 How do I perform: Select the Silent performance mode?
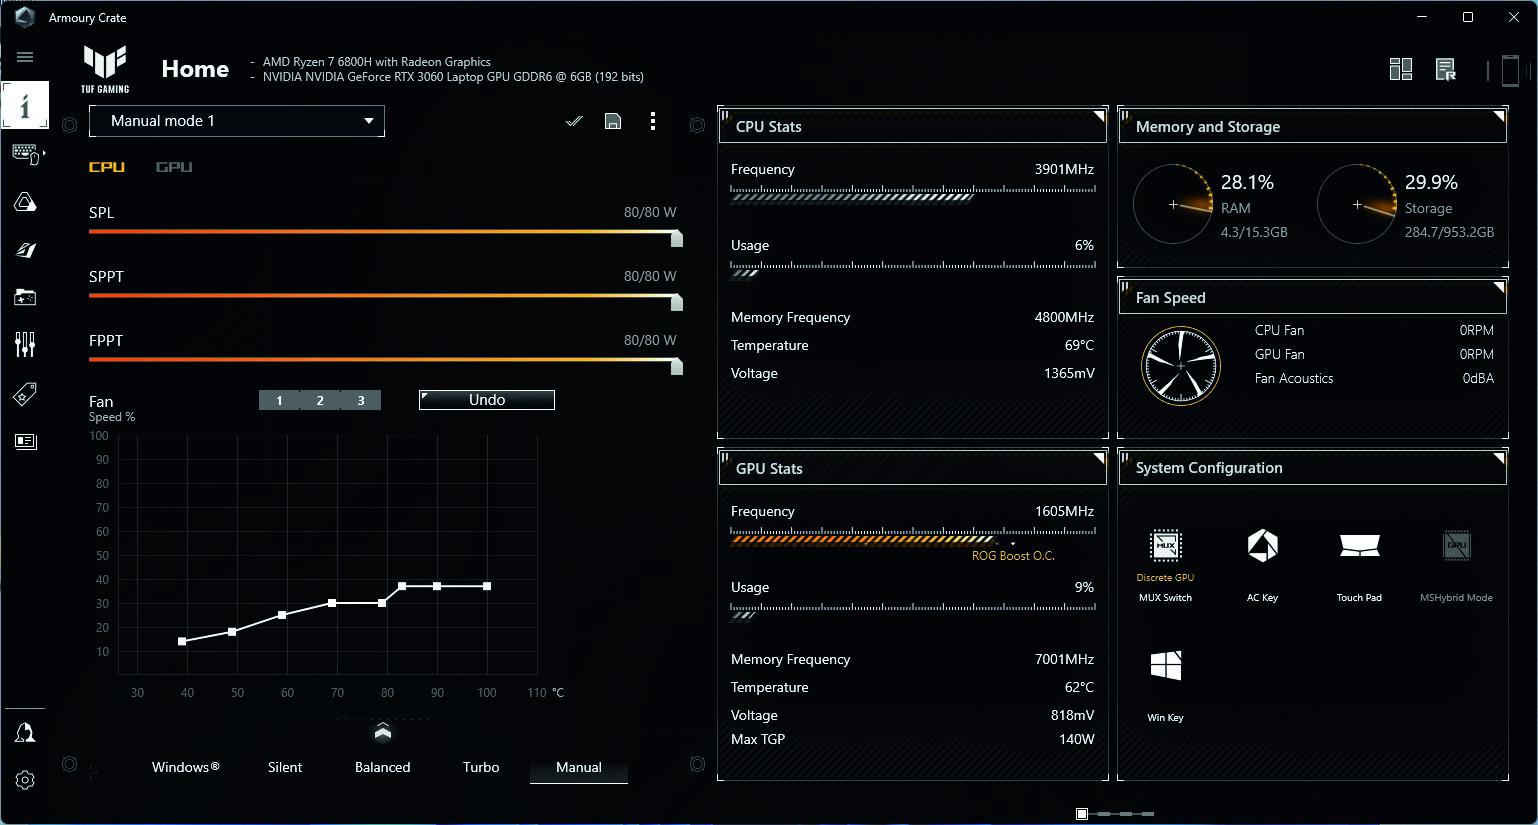(285, 767)
